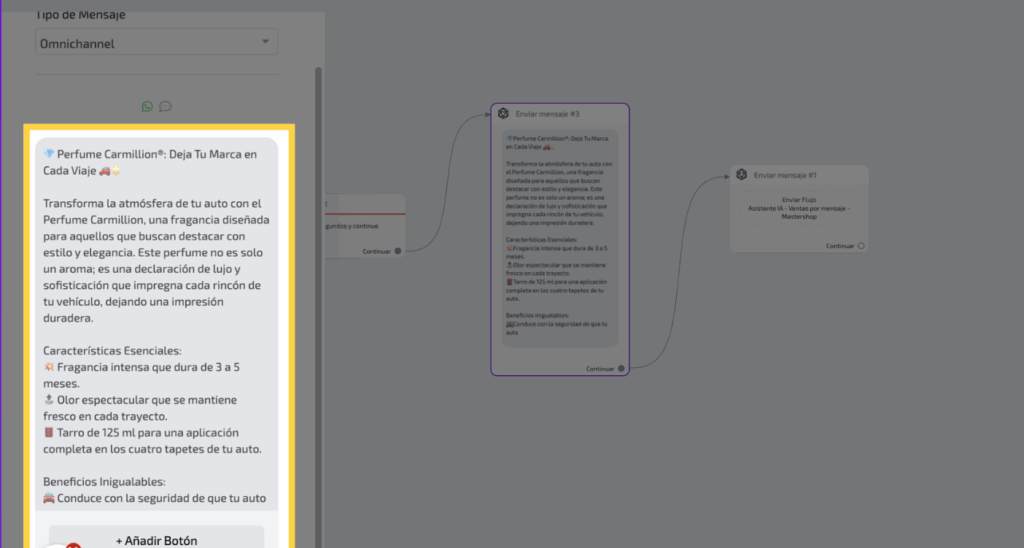Viewport: 1024px width, 548px height.
Task: Click the red badge icon below the editor
Action: 72,544
